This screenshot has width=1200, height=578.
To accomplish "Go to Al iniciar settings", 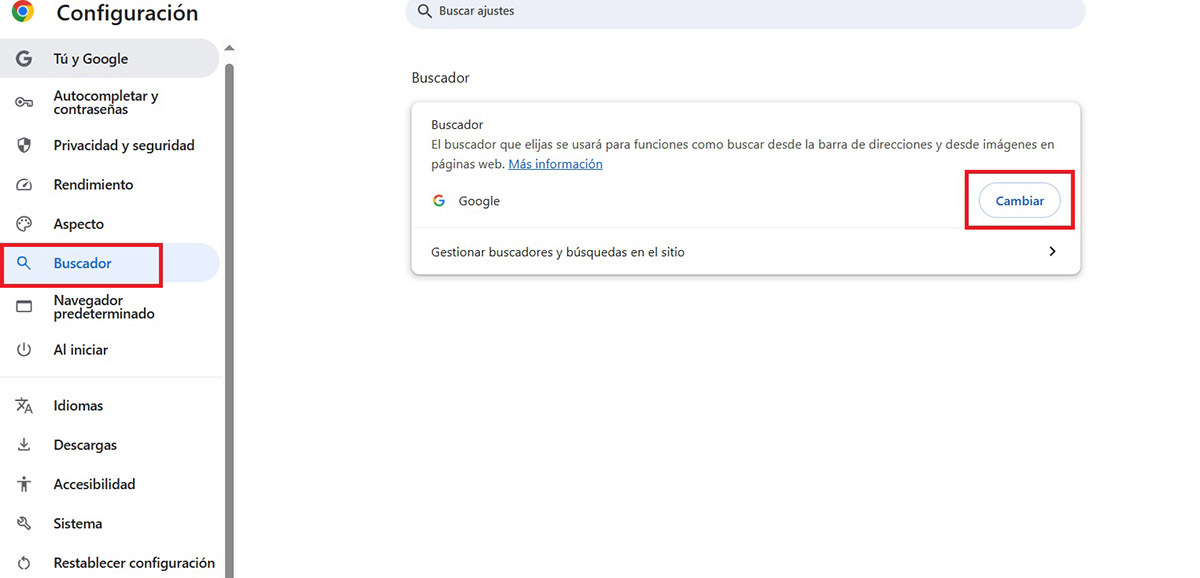I will click(x=110, y=350).
